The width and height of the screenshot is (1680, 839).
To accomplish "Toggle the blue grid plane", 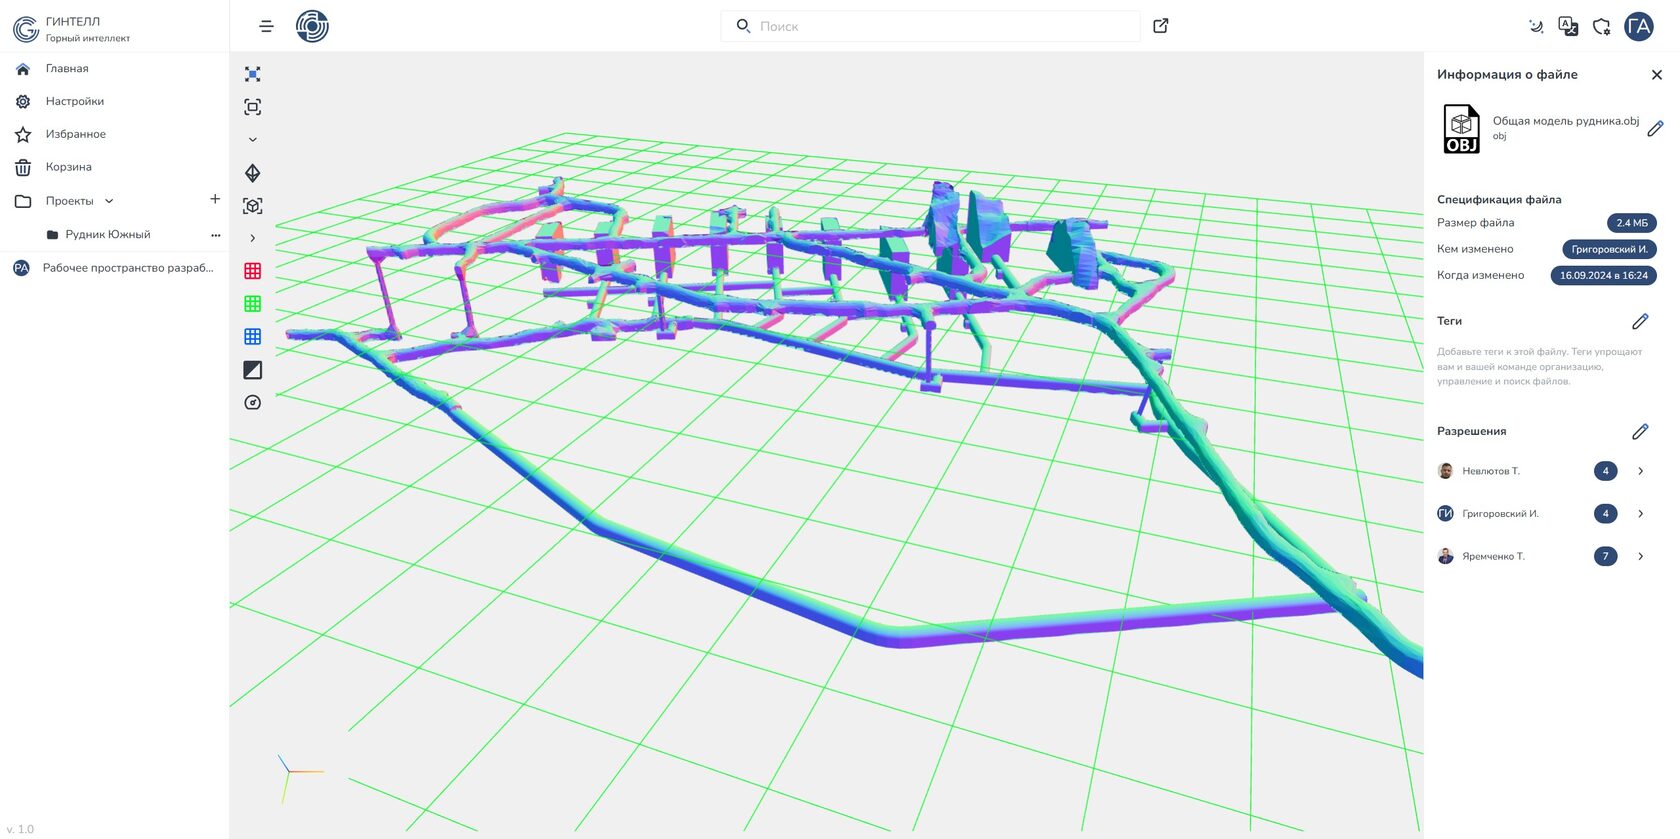I will [x=253, y=337].
